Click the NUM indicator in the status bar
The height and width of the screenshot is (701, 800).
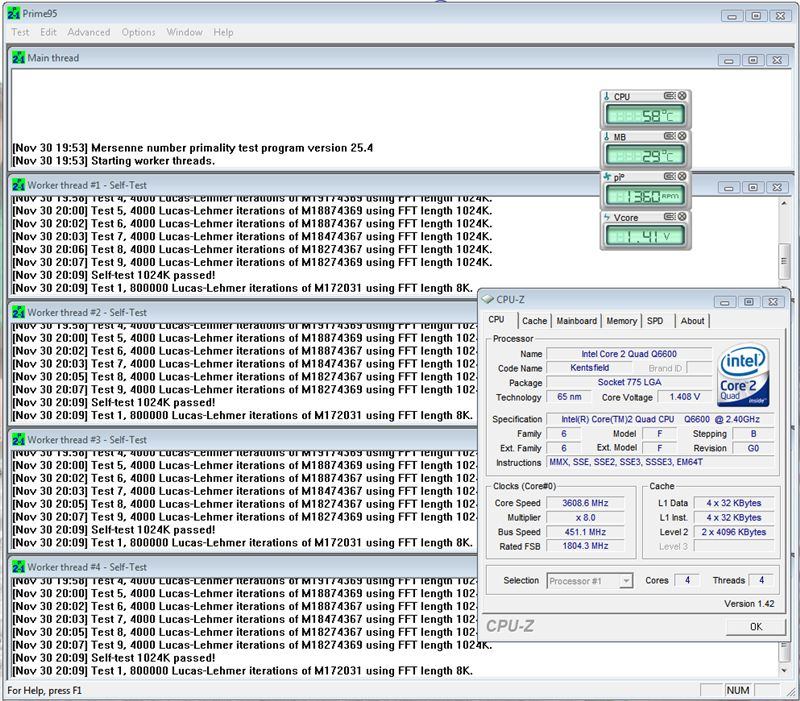(x=738, y=690)
